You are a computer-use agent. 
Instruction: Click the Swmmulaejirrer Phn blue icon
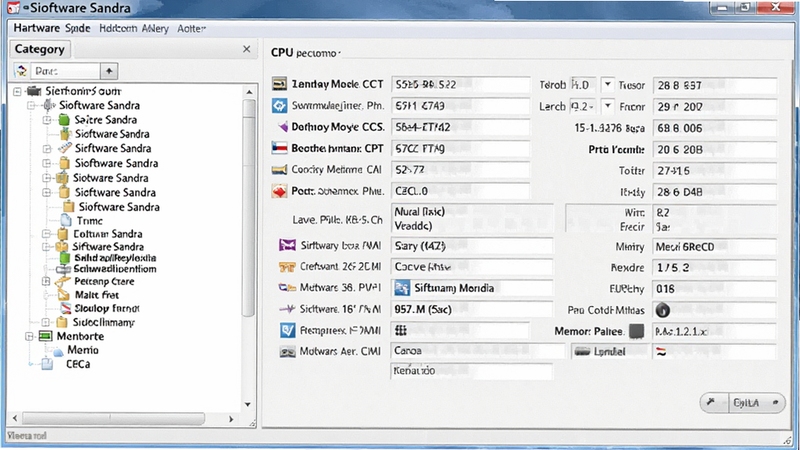[x=279, y=106]
